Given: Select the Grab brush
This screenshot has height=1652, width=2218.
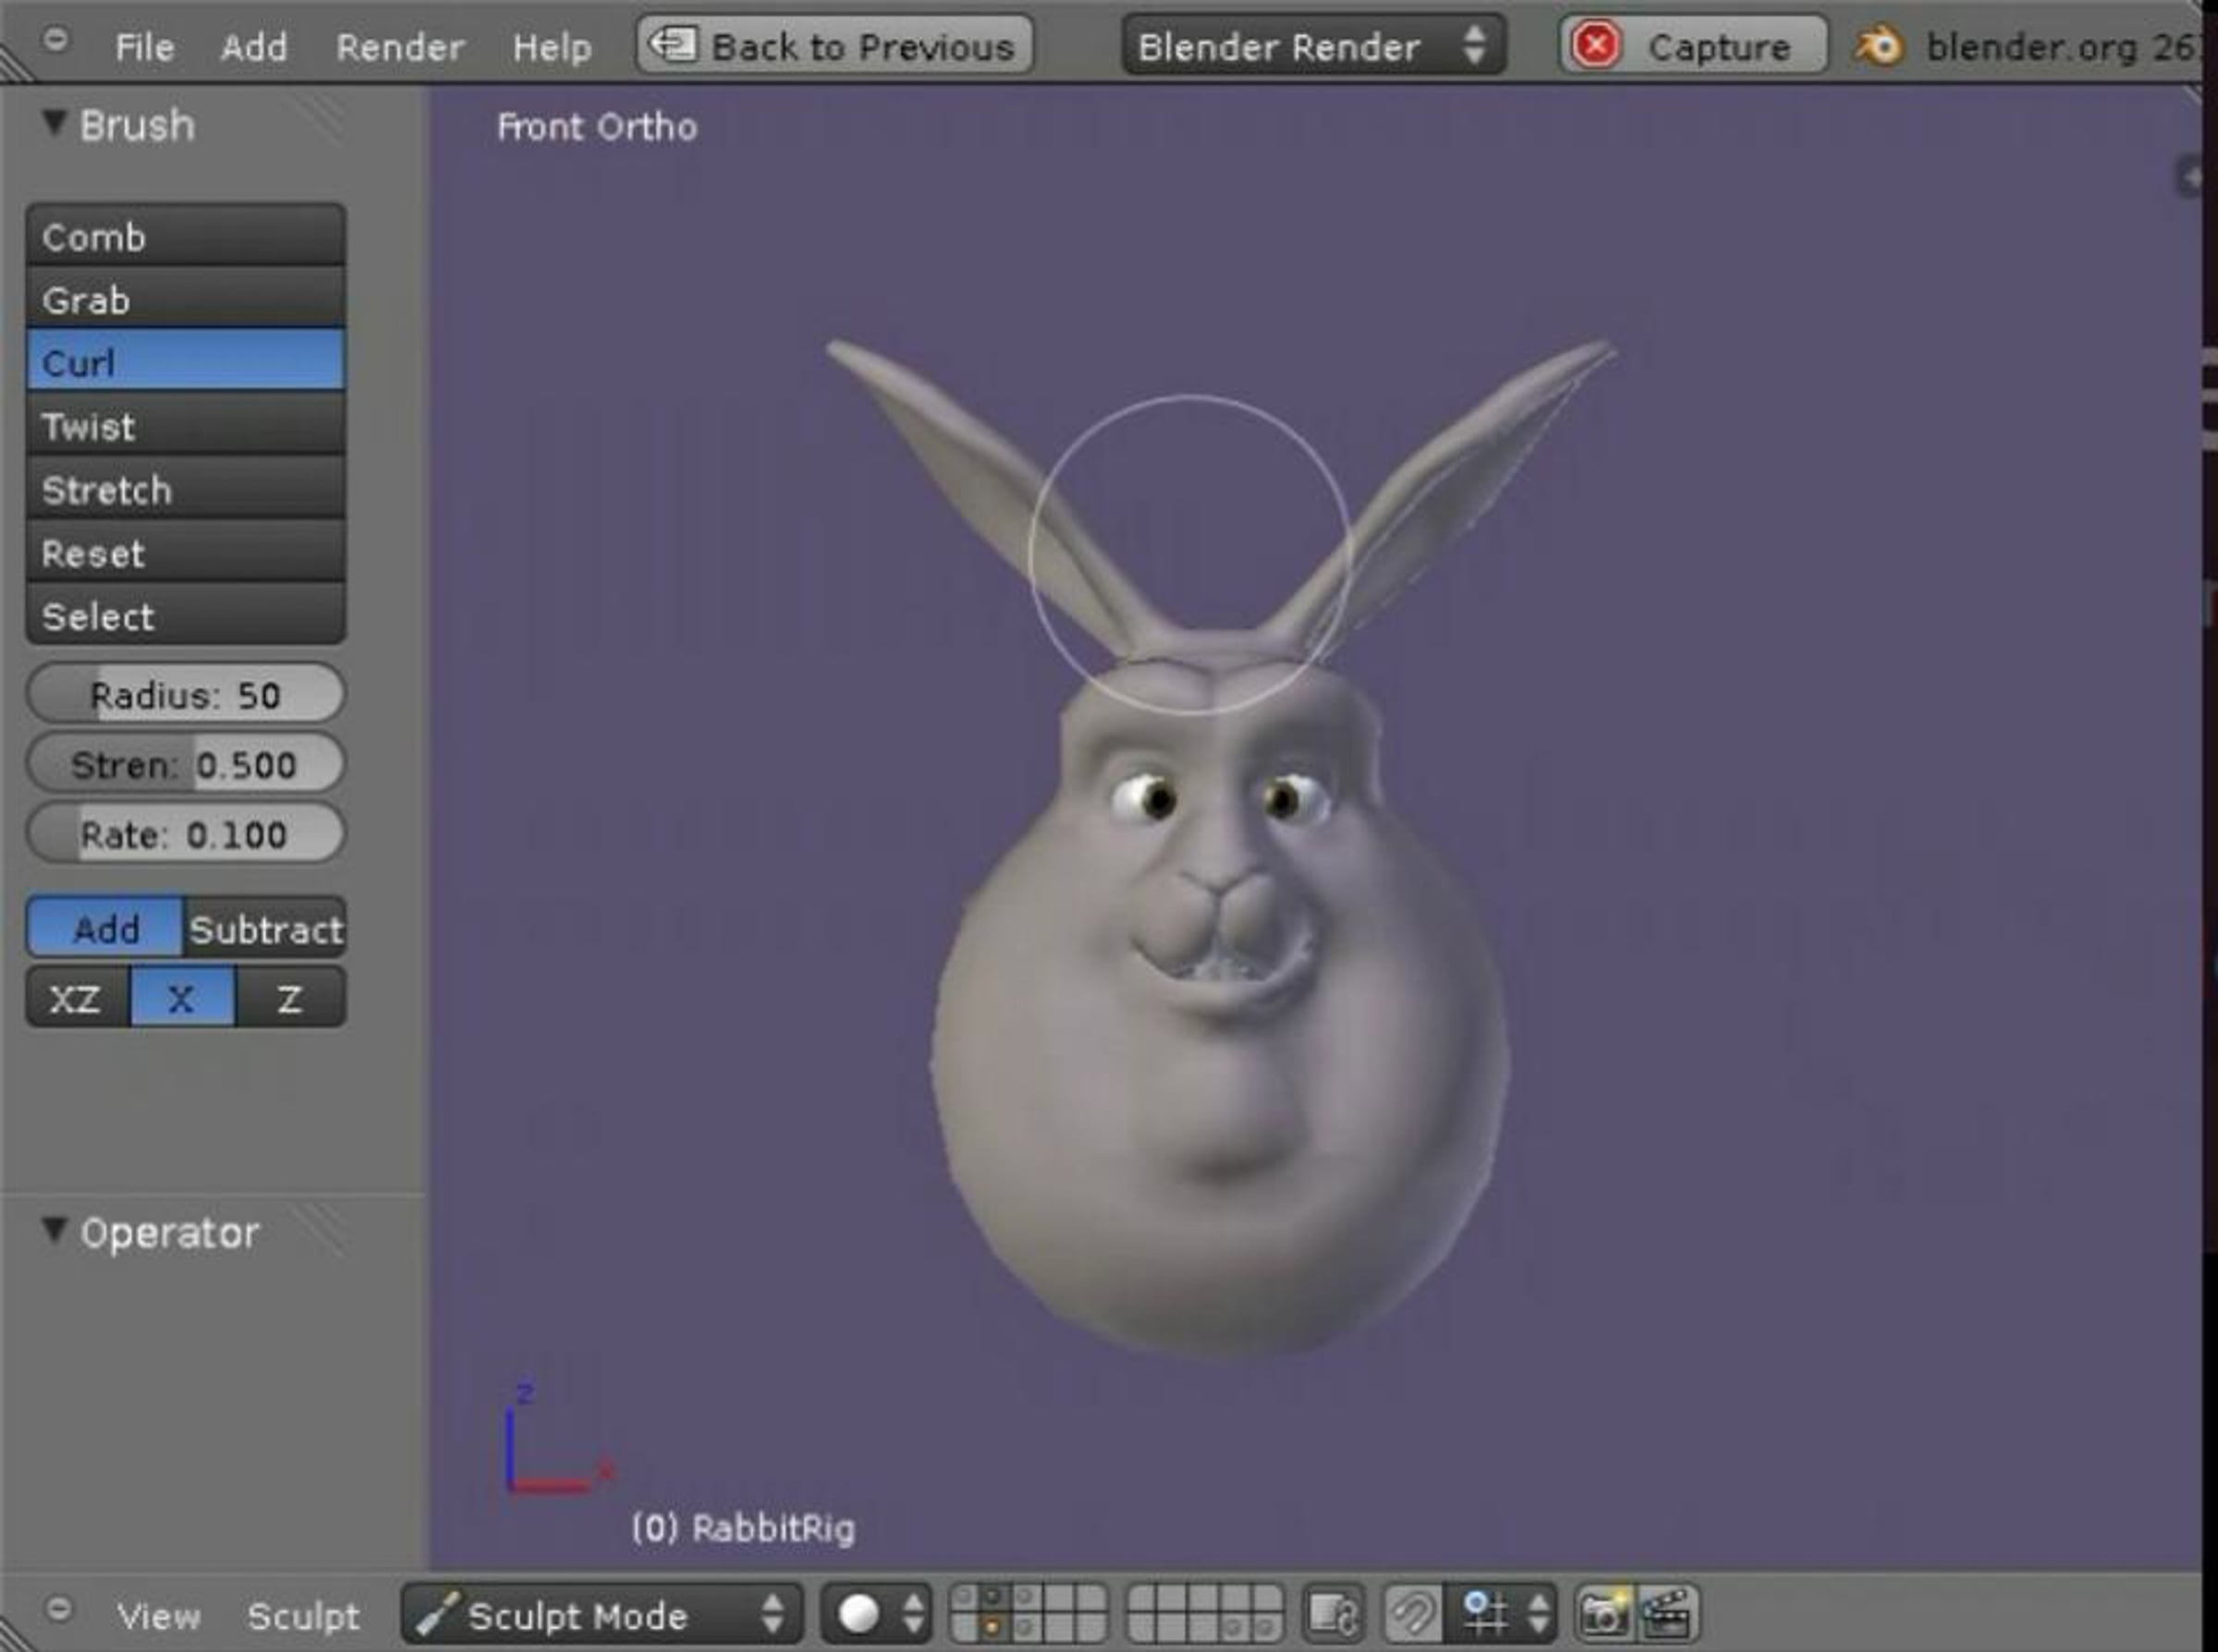Looking at the screenshot, I should (186, 299).
